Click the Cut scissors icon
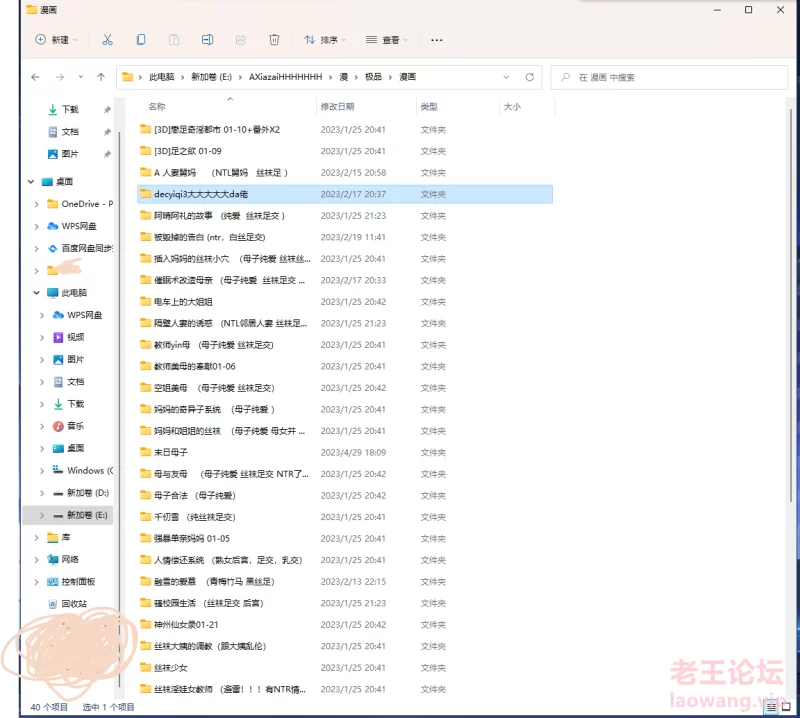800x718 pixels. pyautogui.click(x=107, y=40)
